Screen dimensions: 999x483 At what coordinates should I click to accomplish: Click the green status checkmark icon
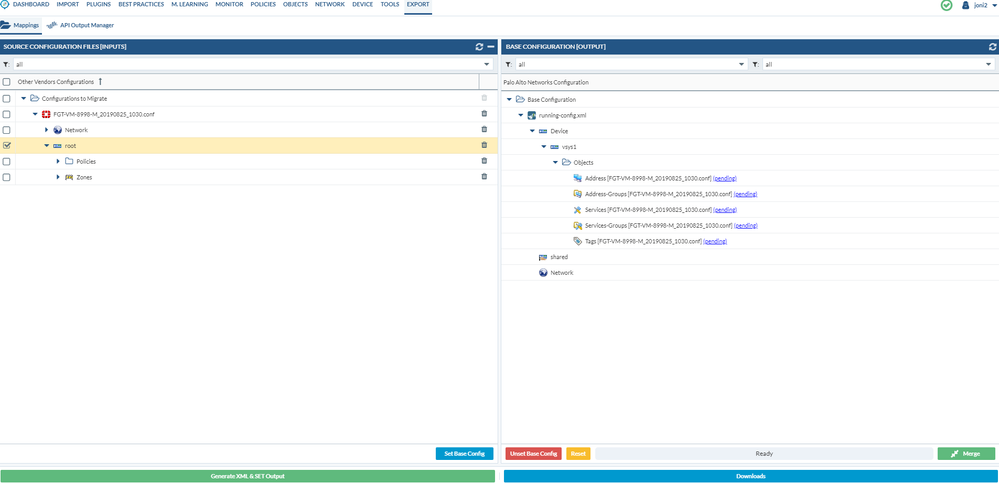(947, 5)
